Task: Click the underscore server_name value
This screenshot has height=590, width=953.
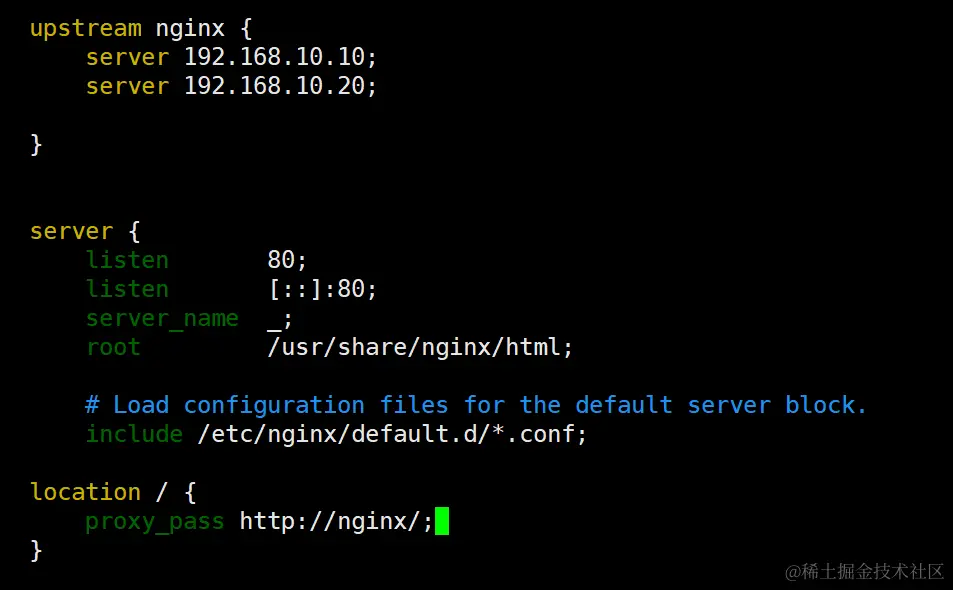Action: [274, 320]
